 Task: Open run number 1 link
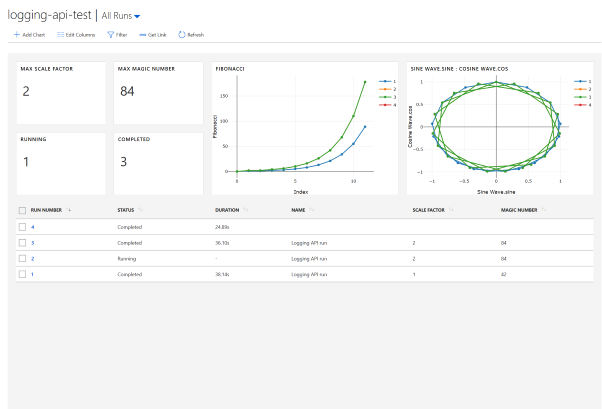pyautogui.click(x=32, y=273)
